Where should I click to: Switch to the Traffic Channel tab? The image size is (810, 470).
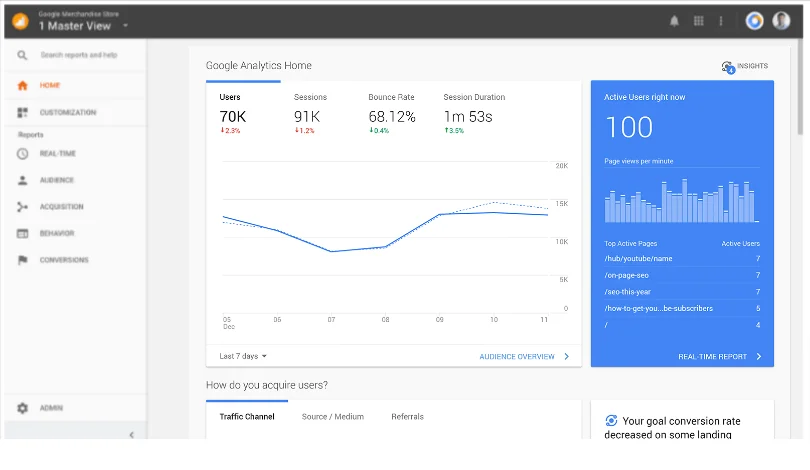247,417
